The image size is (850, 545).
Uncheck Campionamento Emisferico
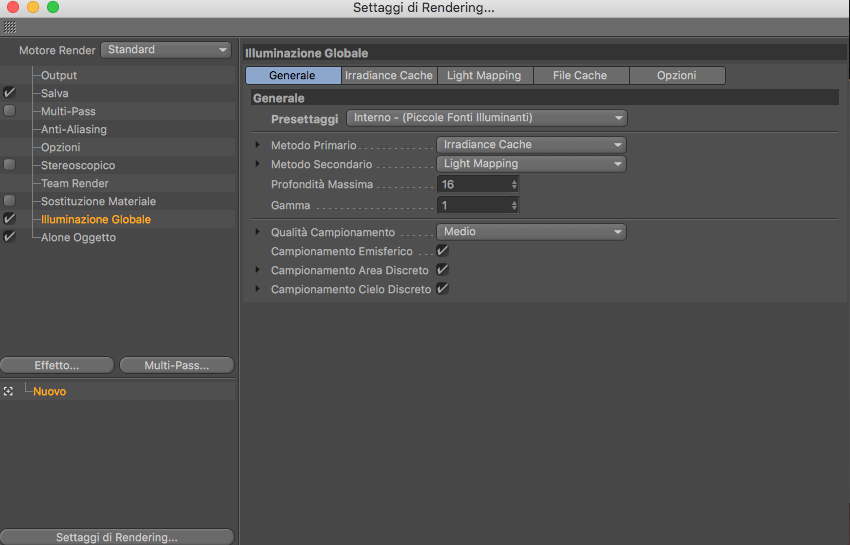[x=442, y=251]
